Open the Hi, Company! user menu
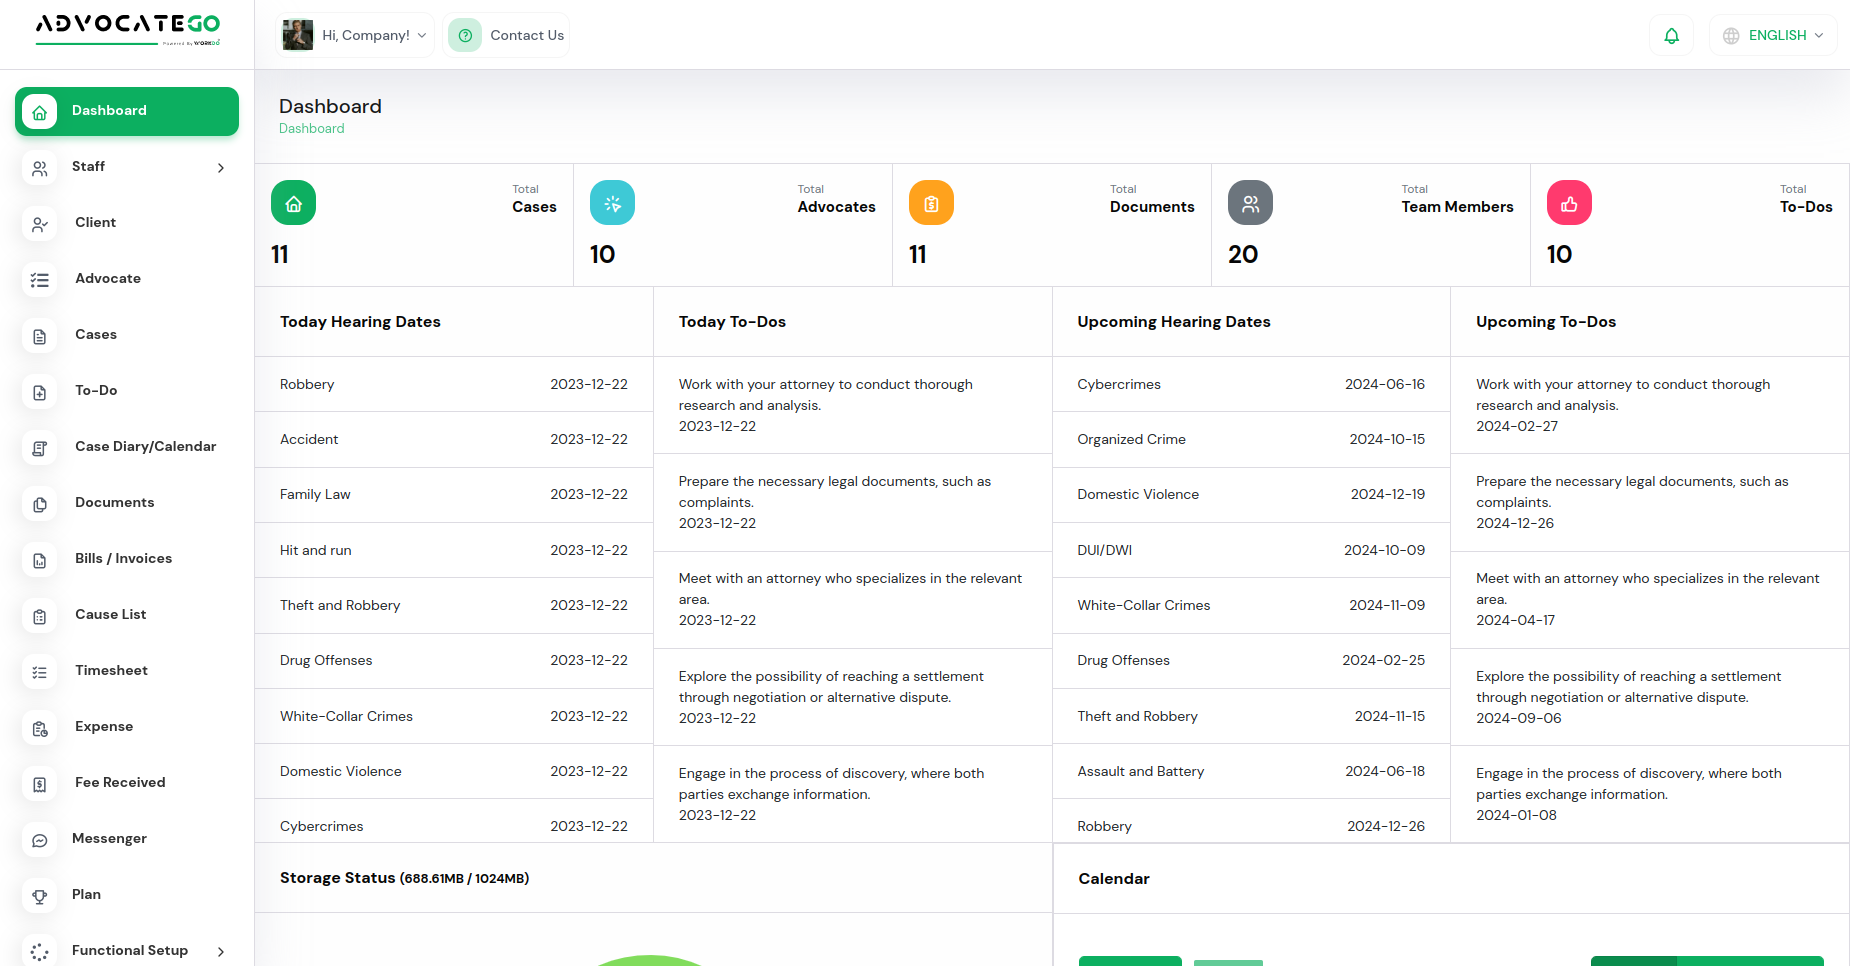Viewport: 1850px width, 966px height. click(355, 36)
